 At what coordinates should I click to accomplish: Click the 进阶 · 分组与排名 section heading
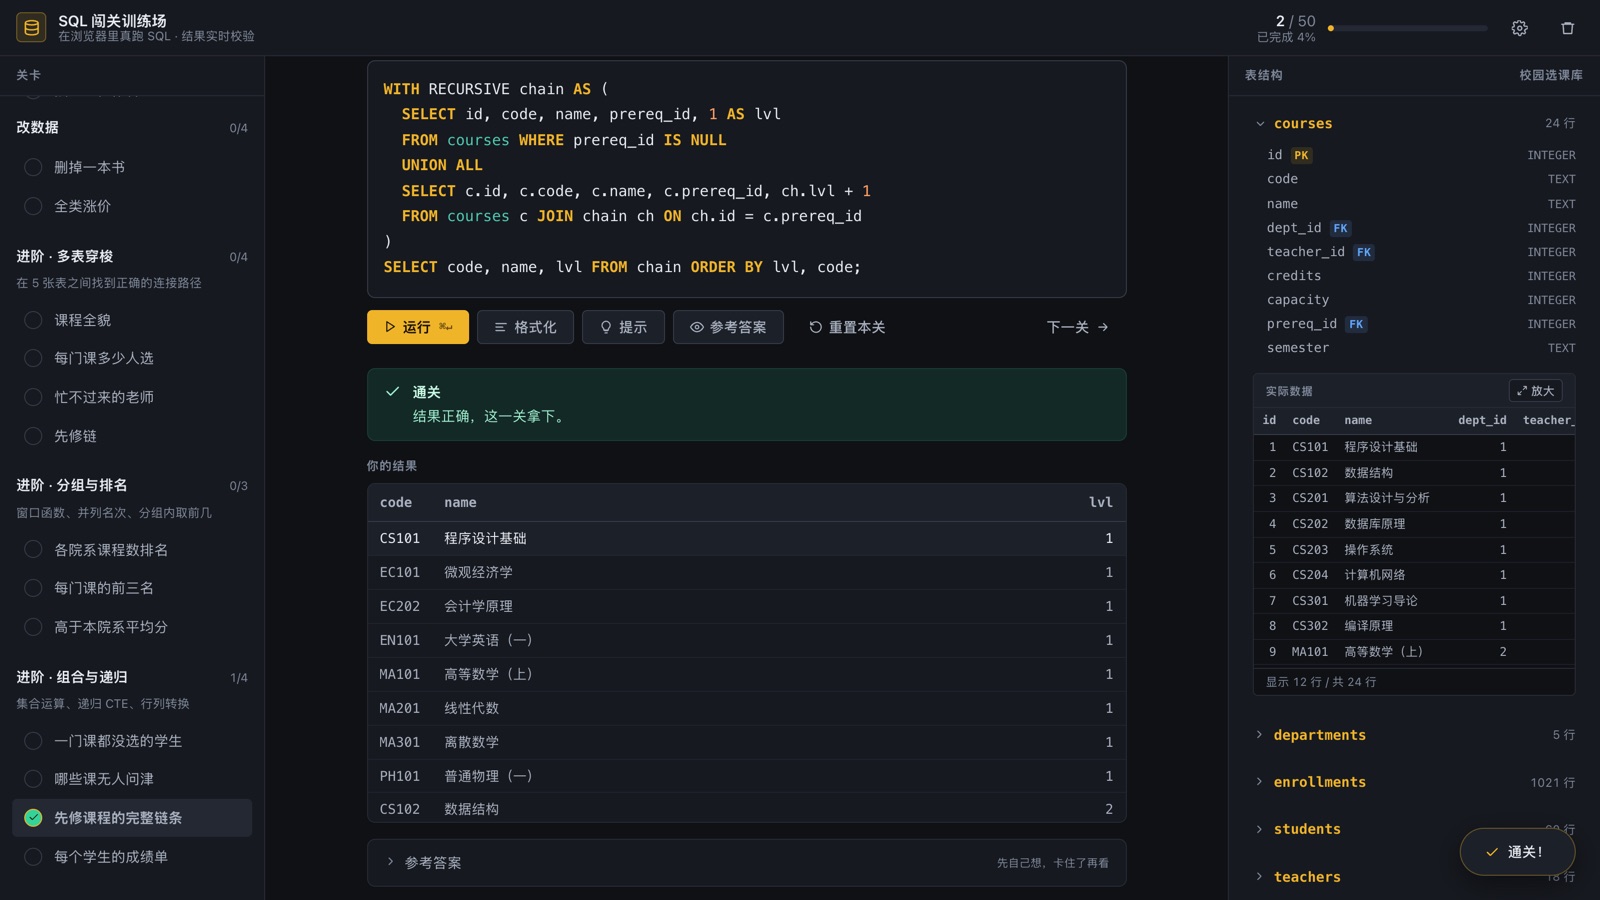[x=72, y=485]
